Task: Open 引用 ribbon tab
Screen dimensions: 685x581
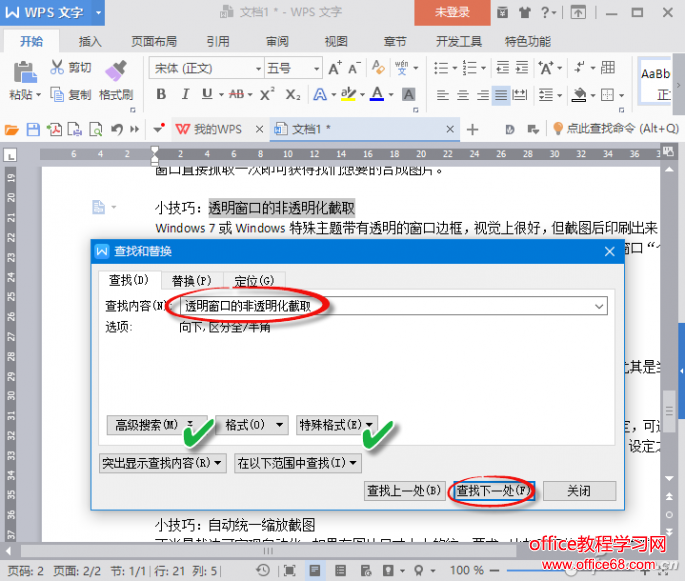Action: coord(218,42)
